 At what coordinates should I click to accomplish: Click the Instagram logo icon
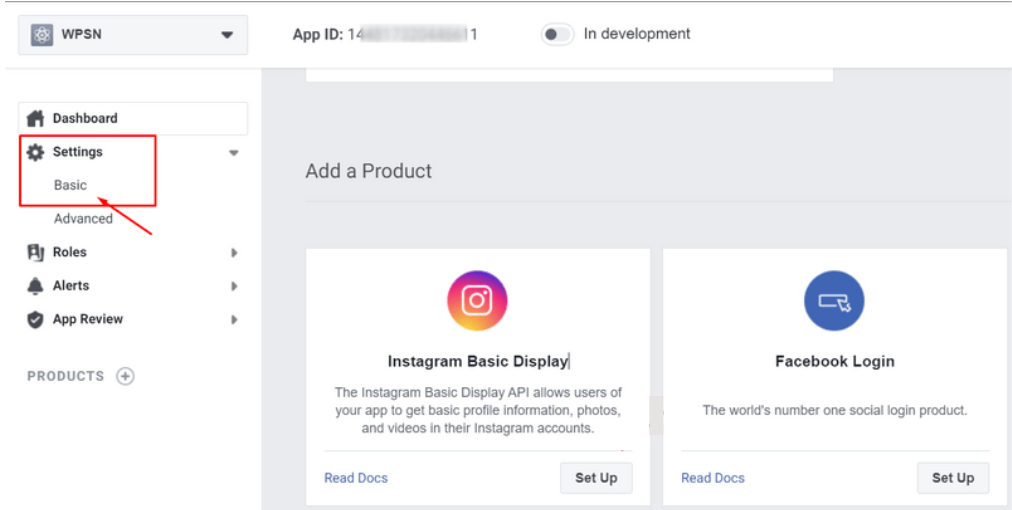tap(477, 301)
